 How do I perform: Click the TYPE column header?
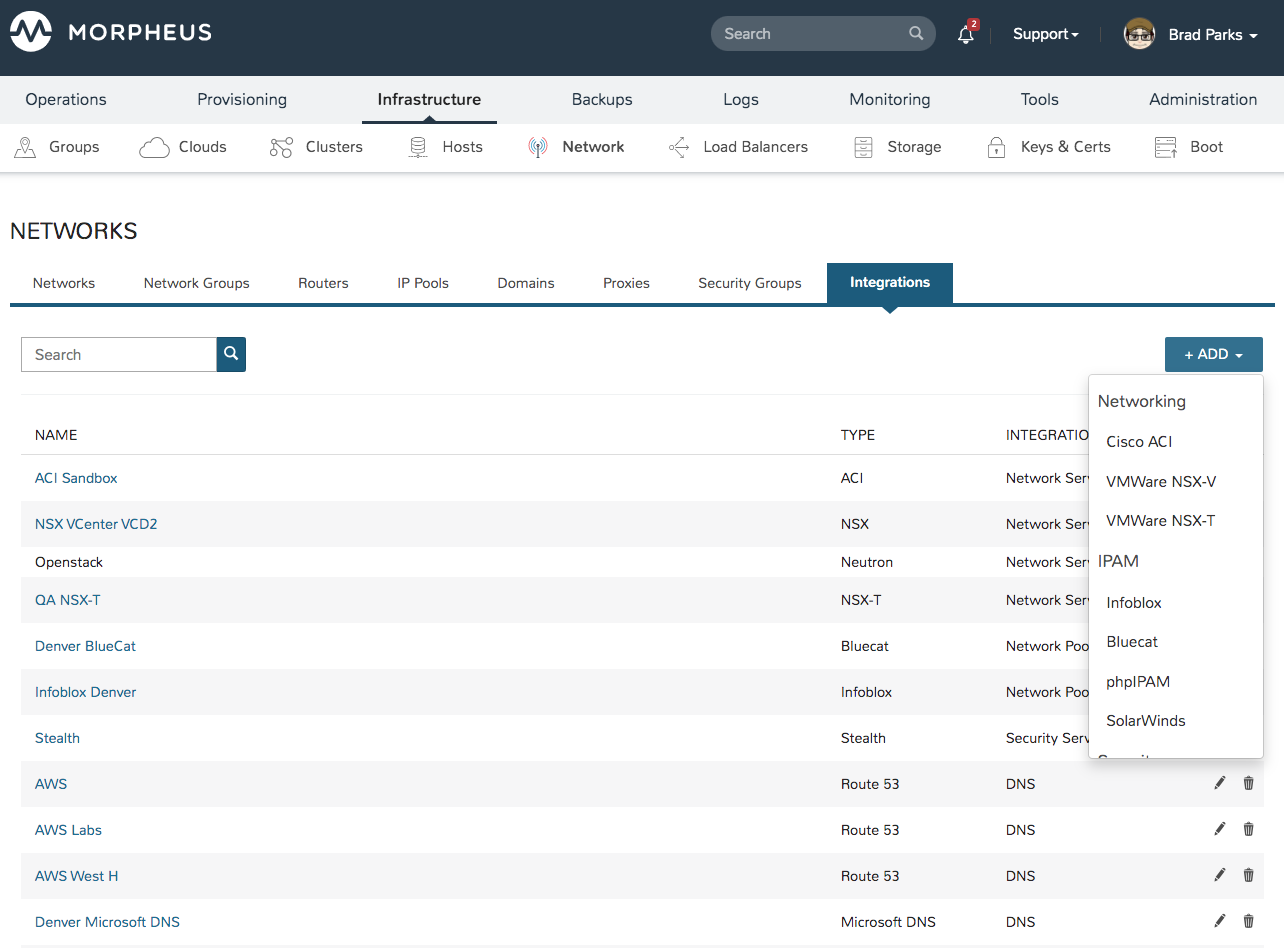858,435
